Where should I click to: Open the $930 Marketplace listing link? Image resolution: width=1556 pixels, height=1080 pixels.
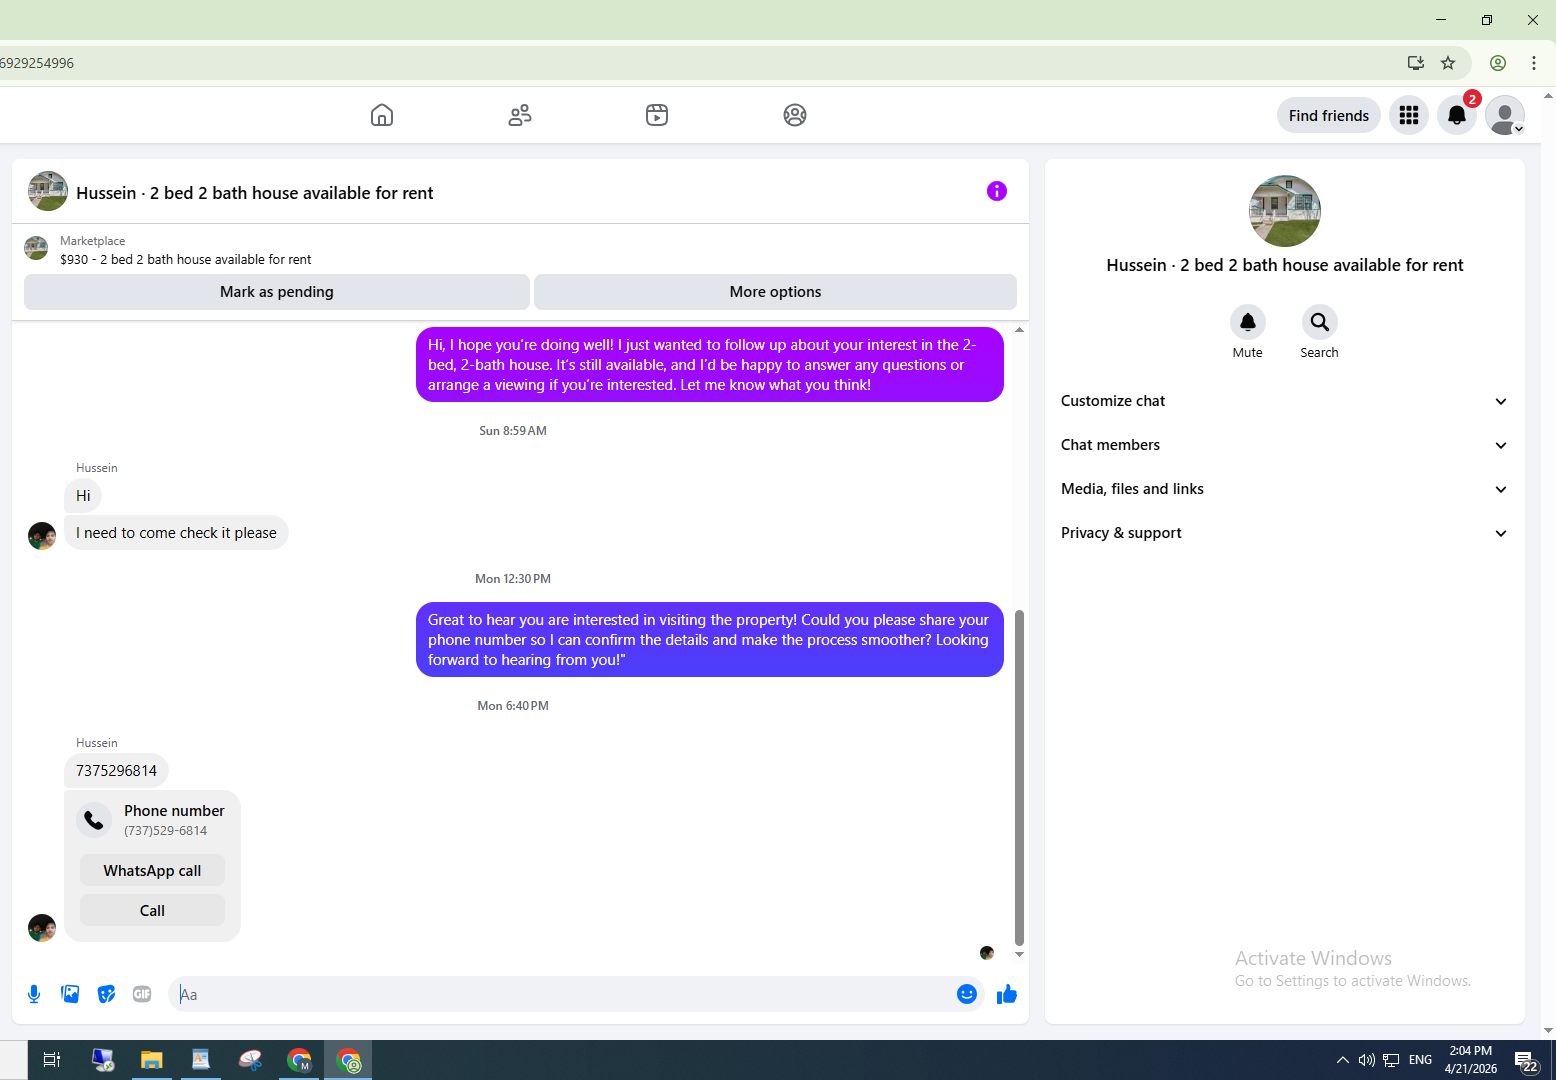(185, 259)
